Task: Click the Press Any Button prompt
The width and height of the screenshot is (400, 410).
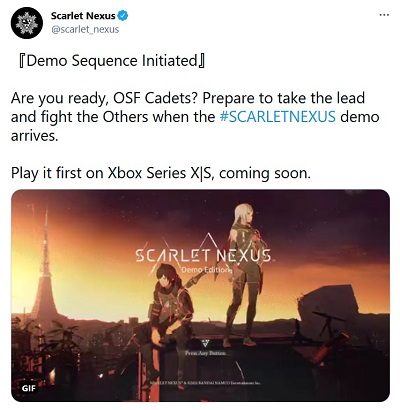Action: (x=206, y=353)
